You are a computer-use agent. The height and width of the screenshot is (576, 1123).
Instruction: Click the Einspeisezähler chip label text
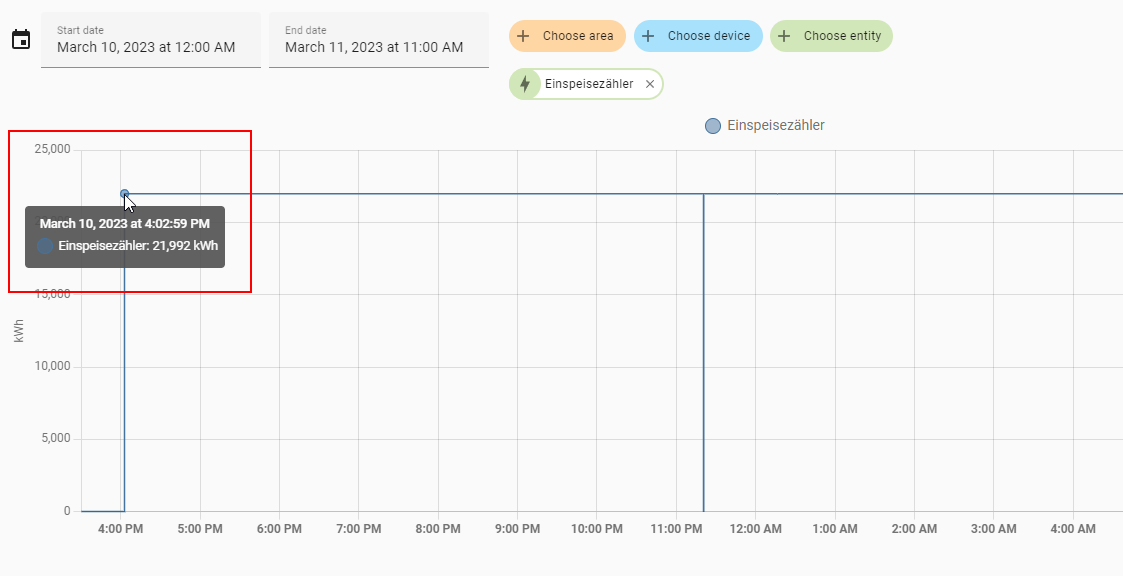click(x=589, y=84)
